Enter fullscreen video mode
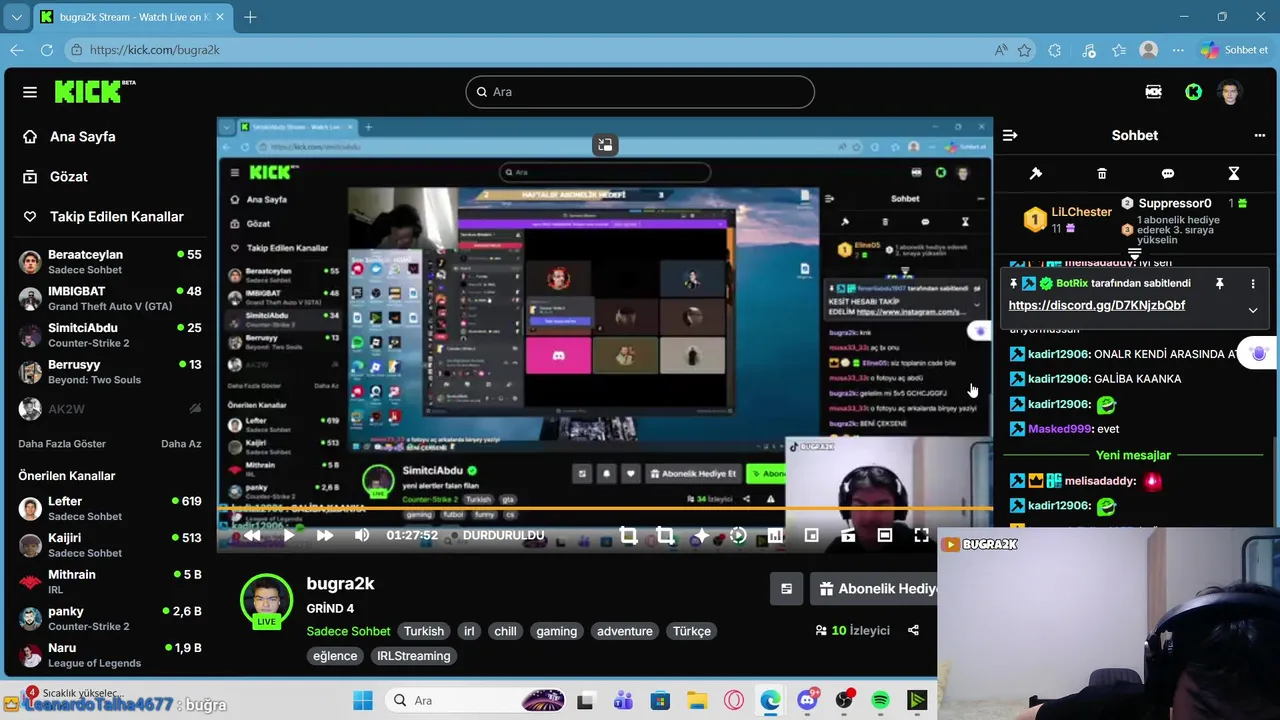Image resolution: width=1280 pixels, height=720 pixels. (x=921, y=536)
